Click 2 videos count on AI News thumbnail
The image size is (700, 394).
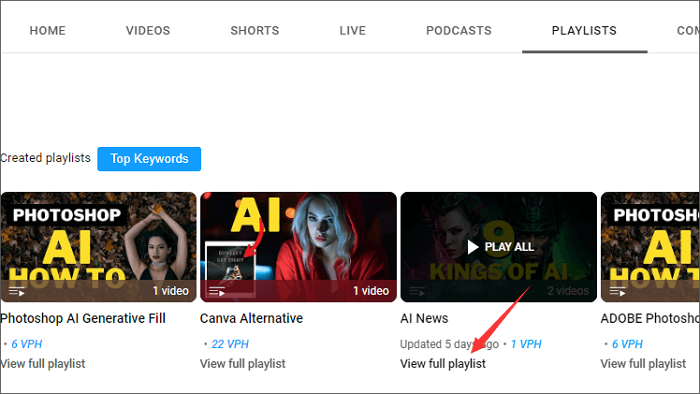[x=568, y=291]
